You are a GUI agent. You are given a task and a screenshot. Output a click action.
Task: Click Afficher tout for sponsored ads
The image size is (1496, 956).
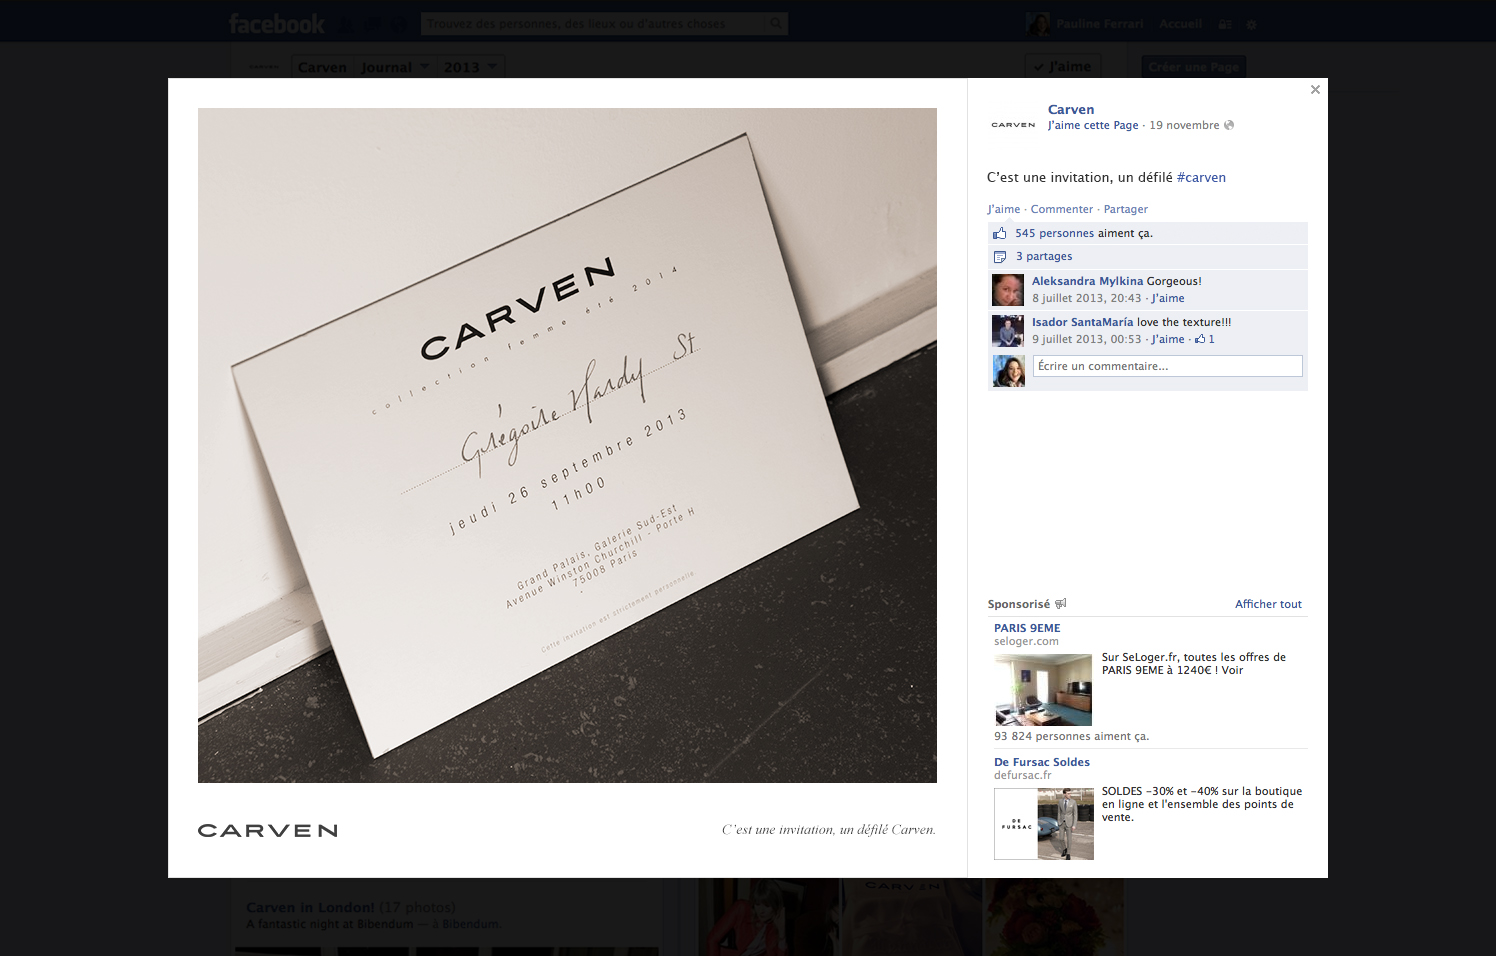coord(1268,603)
